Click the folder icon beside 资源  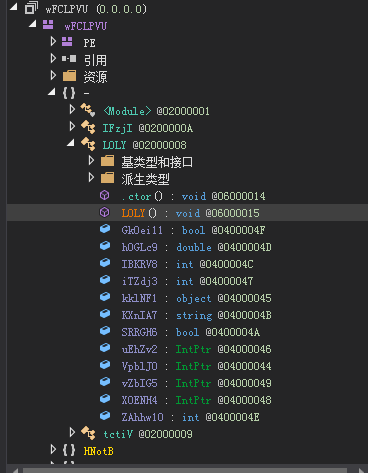pos(69,76)
